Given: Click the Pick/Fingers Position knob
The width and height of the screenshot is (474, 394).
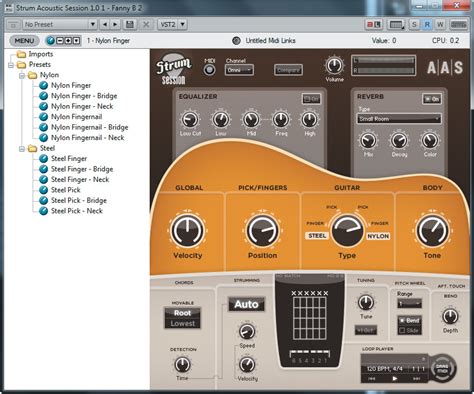Looking at the screenshot, I should coord(262,230).
